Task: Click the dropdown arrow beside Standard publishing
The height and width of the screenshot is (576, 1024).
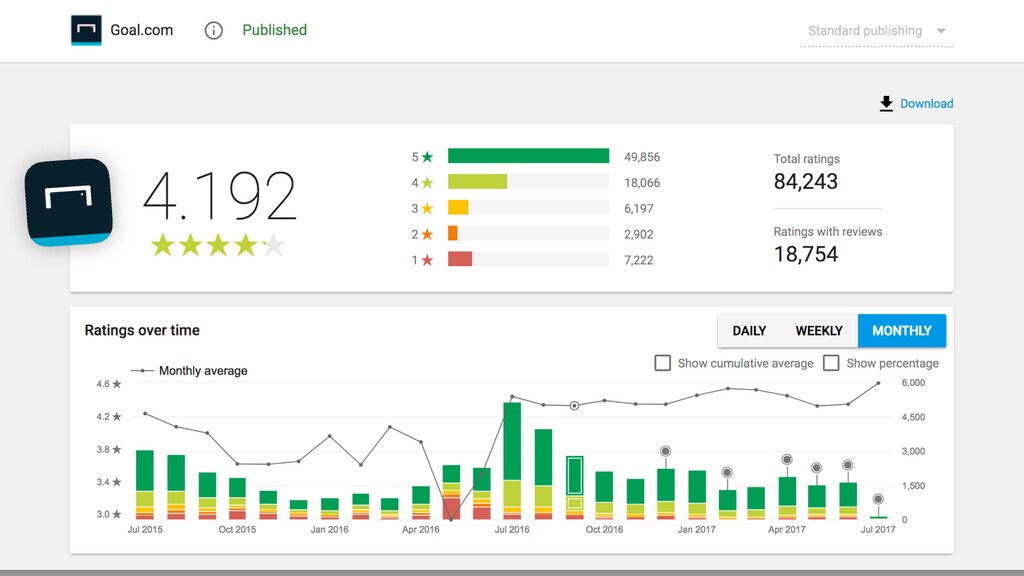Action: pos(941,31)
